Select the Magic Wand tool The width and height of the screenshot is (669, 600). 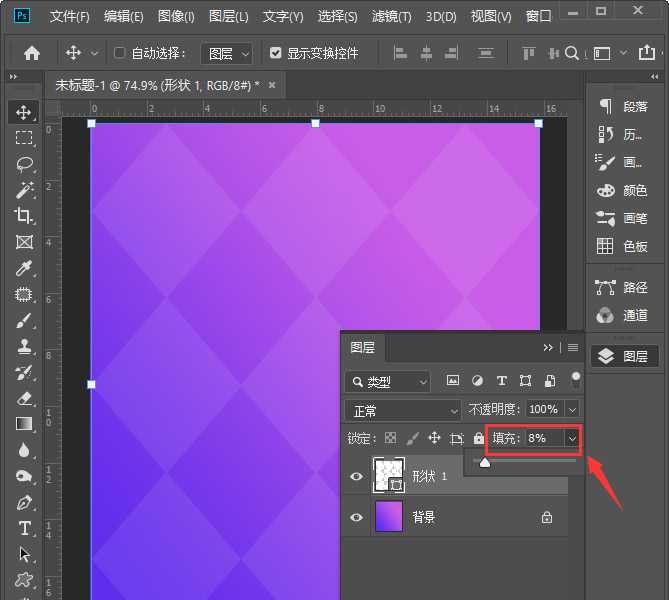tap(24, 190)
